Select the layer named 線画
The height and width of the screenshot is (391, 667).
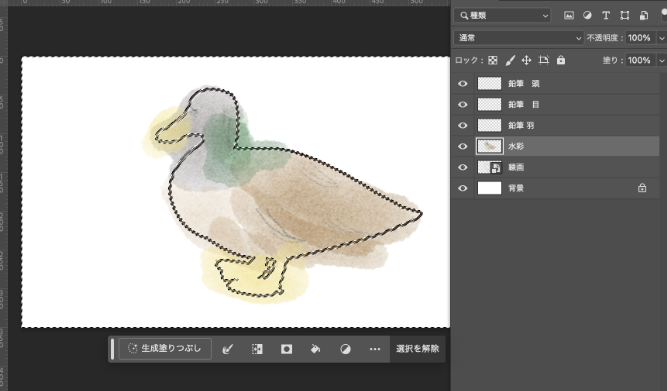[516, 168]
